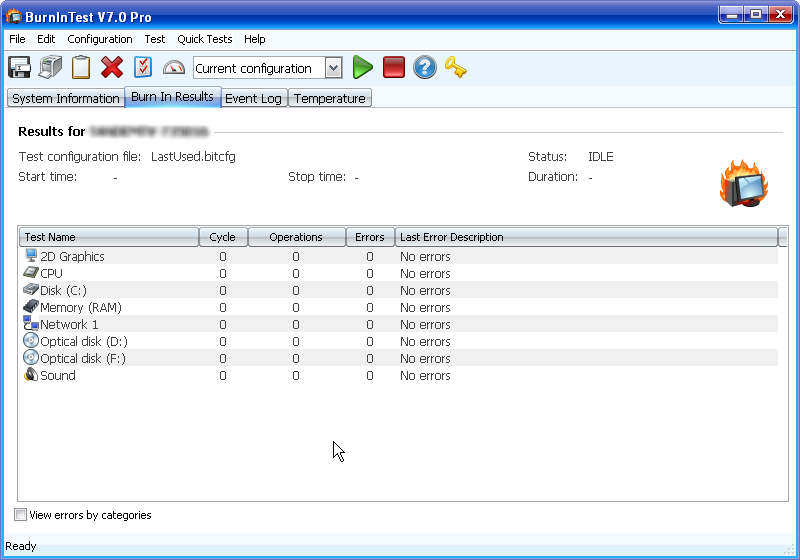The image size is (800, 560).
Task: Open the Test menu
Action: (155, 39)
